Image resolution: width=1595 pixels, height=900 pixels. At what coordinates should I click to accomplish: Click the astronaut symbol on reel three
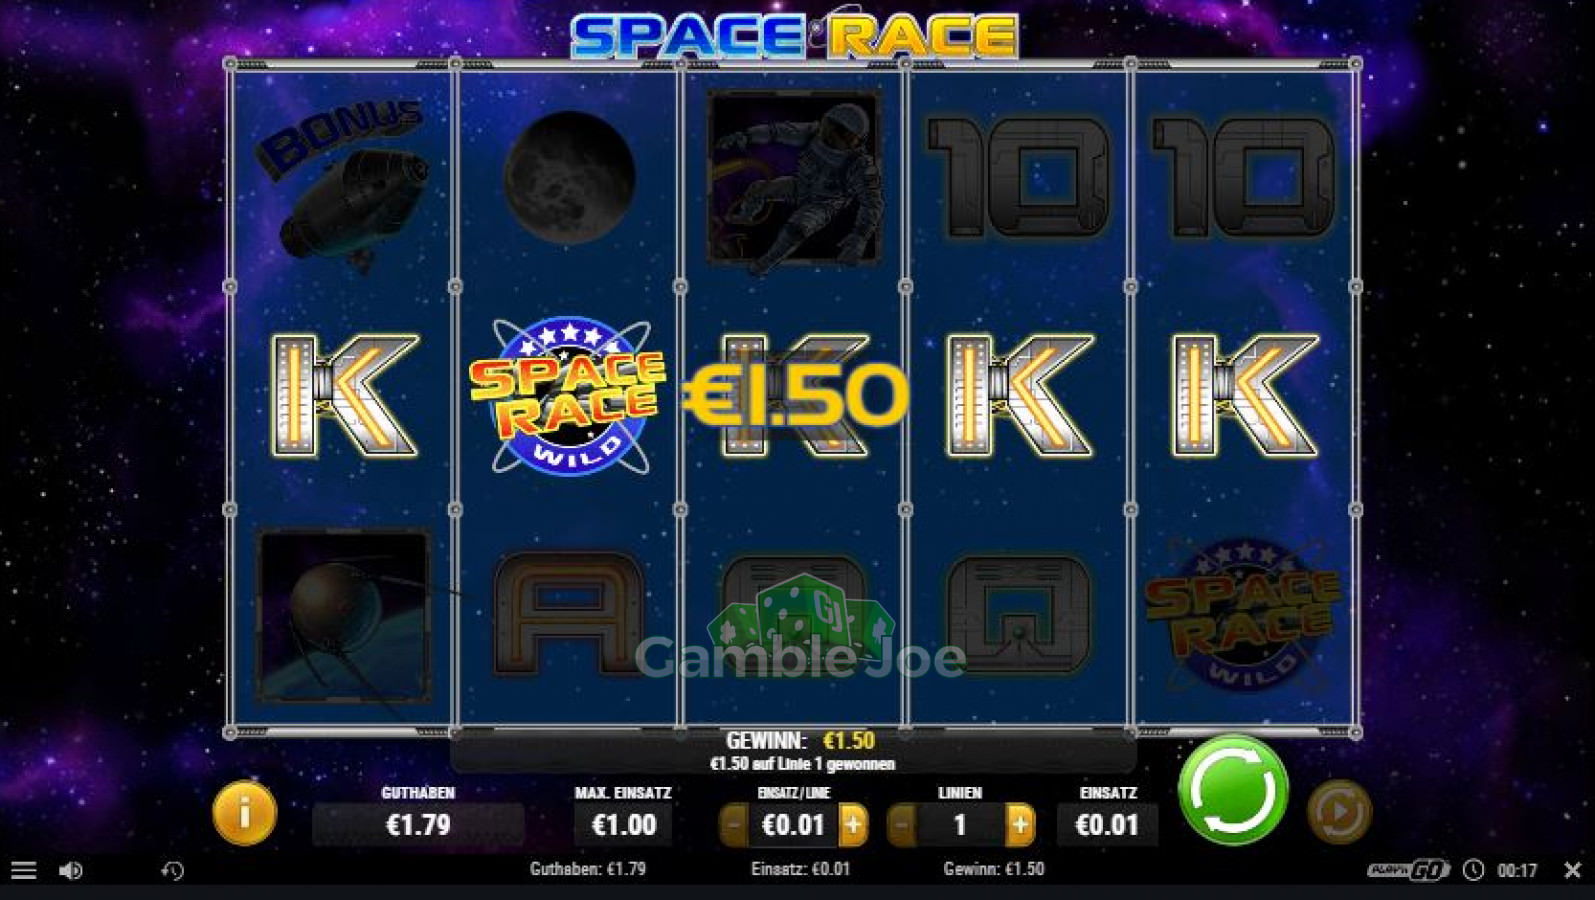794,178
